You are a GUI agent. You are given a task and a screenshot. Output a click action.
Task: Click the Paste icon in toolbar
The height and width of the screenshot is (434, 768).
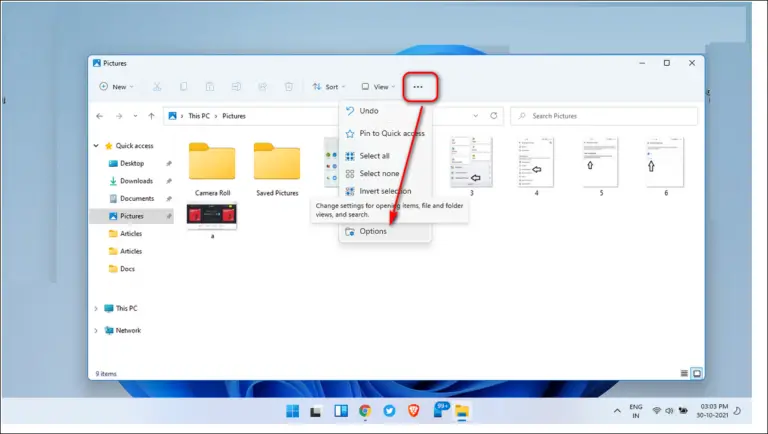tap(210, 87)
